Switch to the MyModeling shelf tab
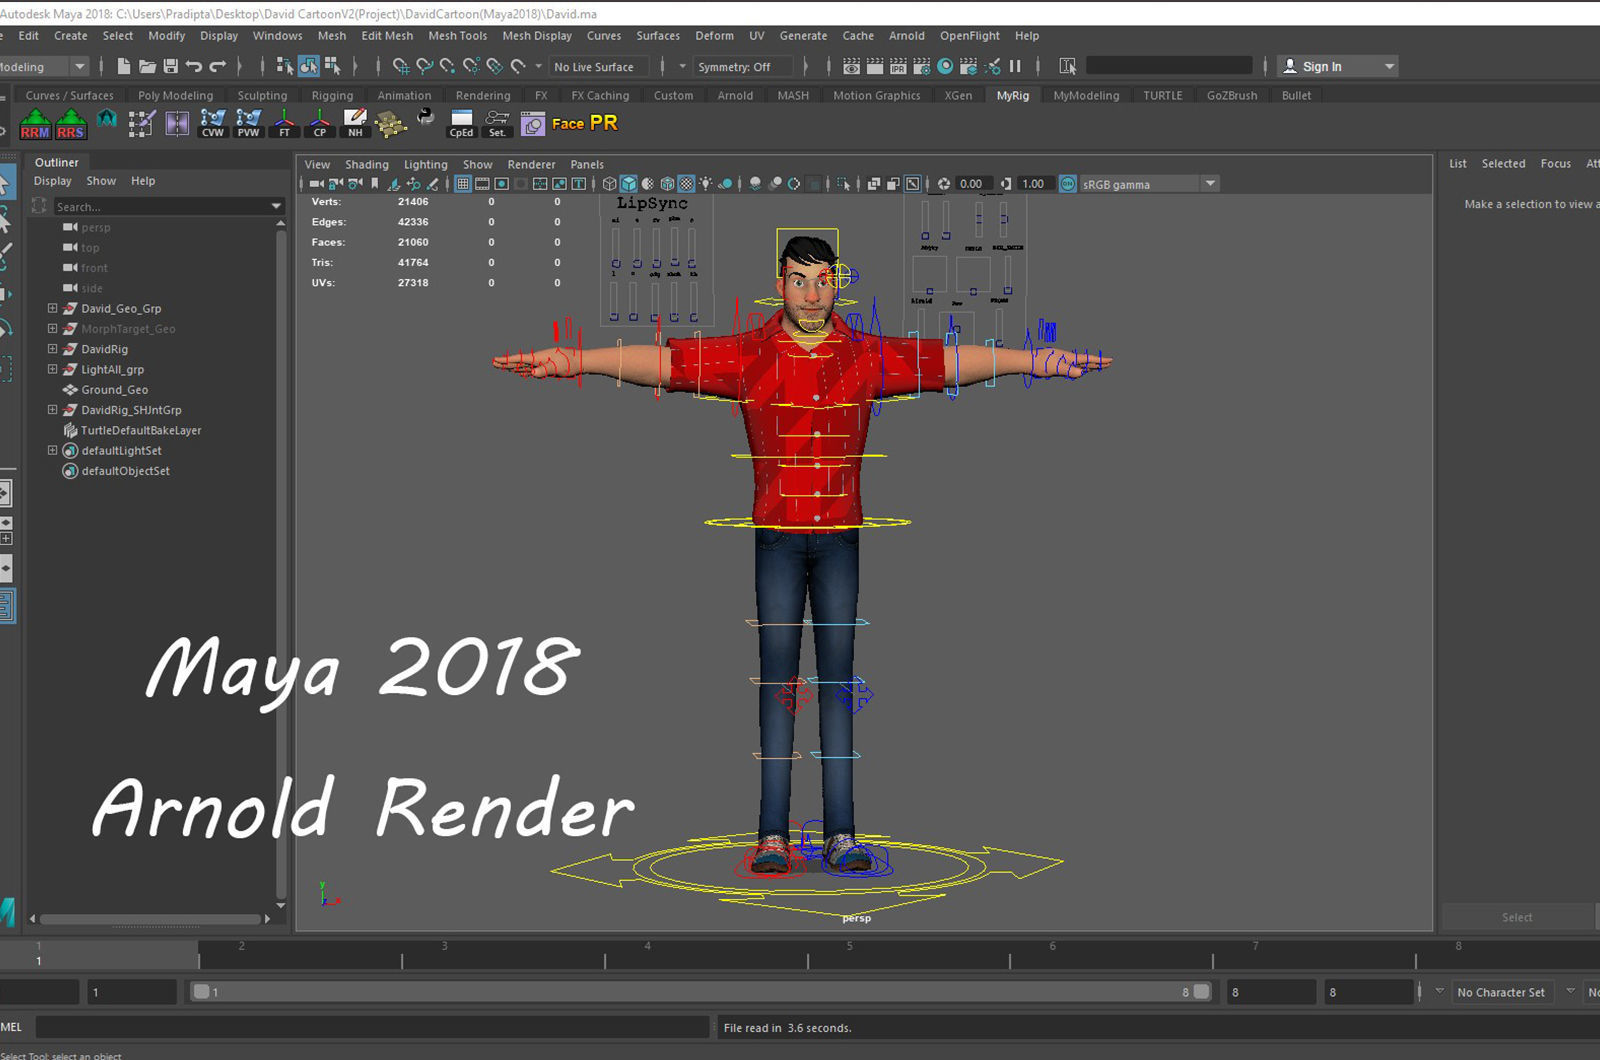Screen dimensions: 1600x1060 click(x=1086, y=96)
